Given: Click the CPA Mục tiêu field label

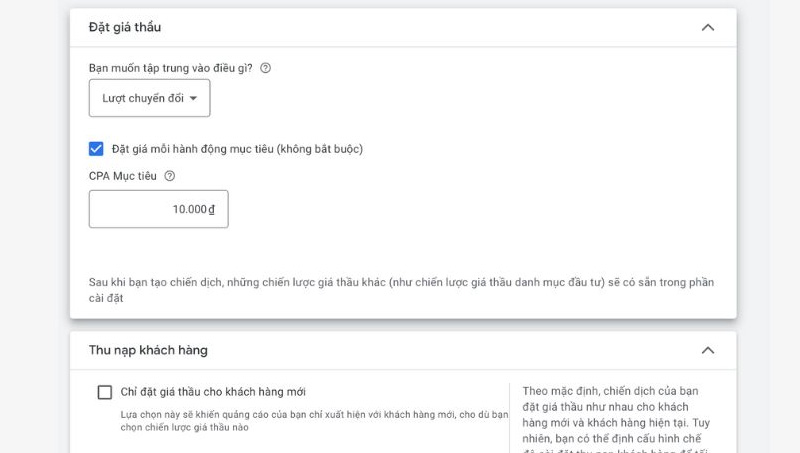Looking at the screenshot, I should 124,176.
